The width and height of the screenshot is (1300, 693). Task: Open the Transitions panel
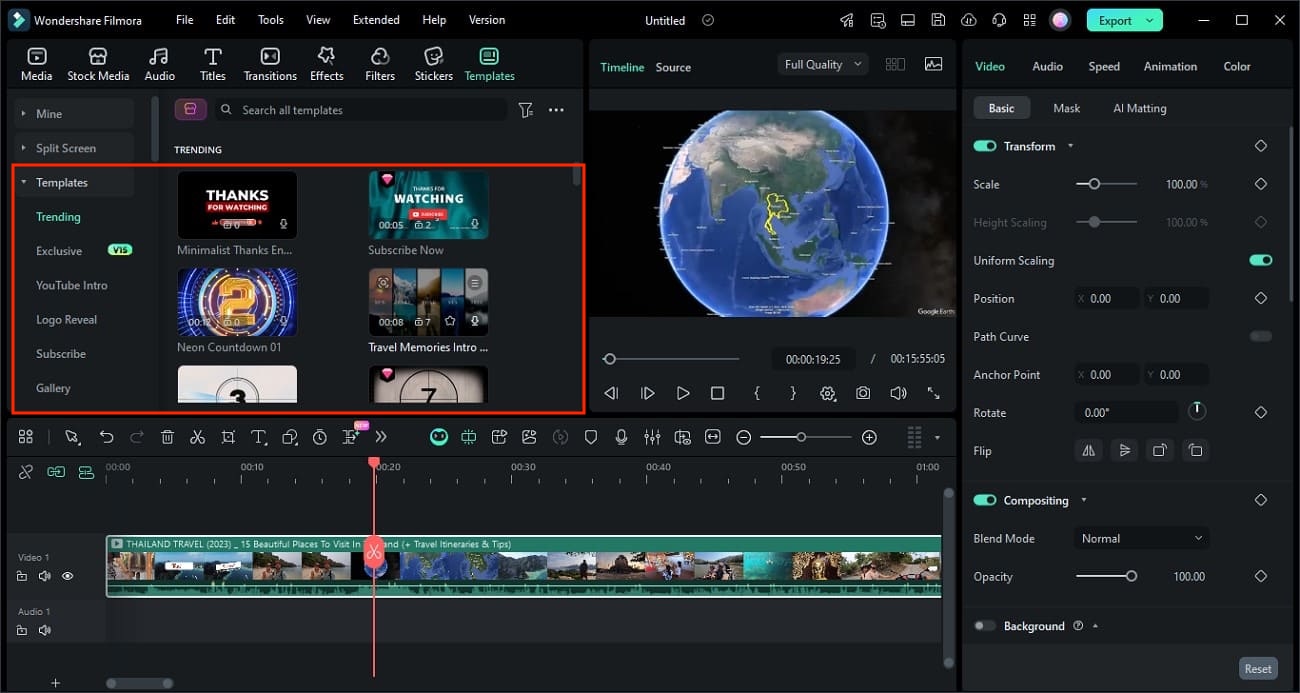[269, 62]
